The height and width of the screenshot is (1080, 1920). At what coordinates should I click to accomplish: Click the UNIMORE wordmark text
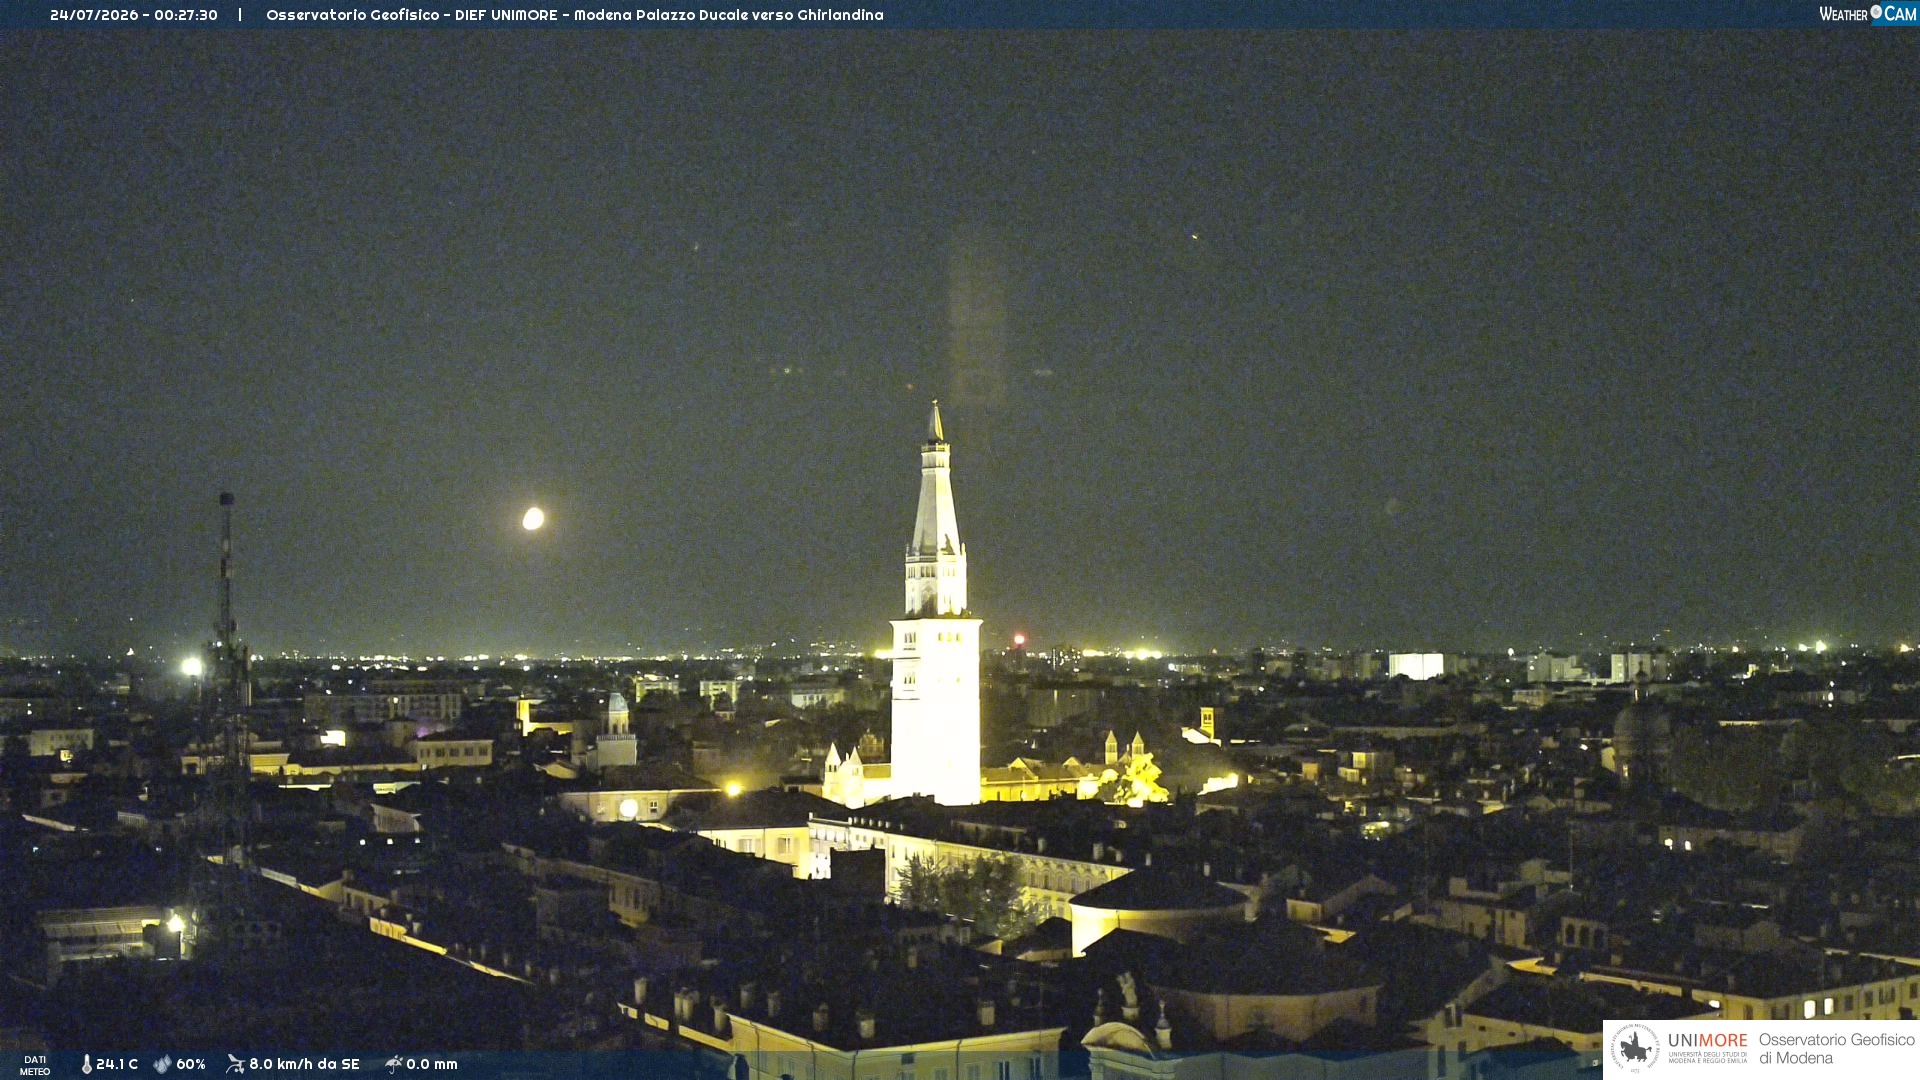tap(1708, 1041)
